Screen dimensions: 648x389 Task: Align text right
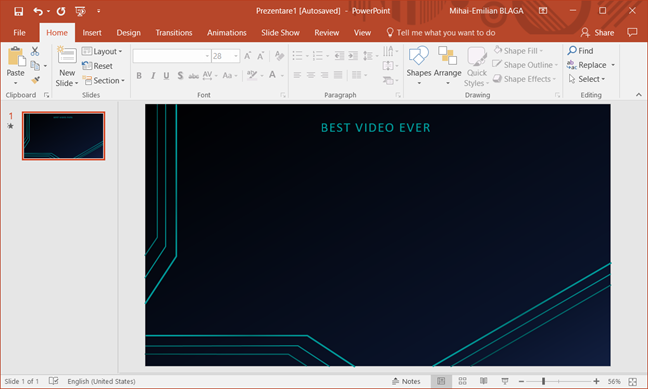(x=324, y=75)
